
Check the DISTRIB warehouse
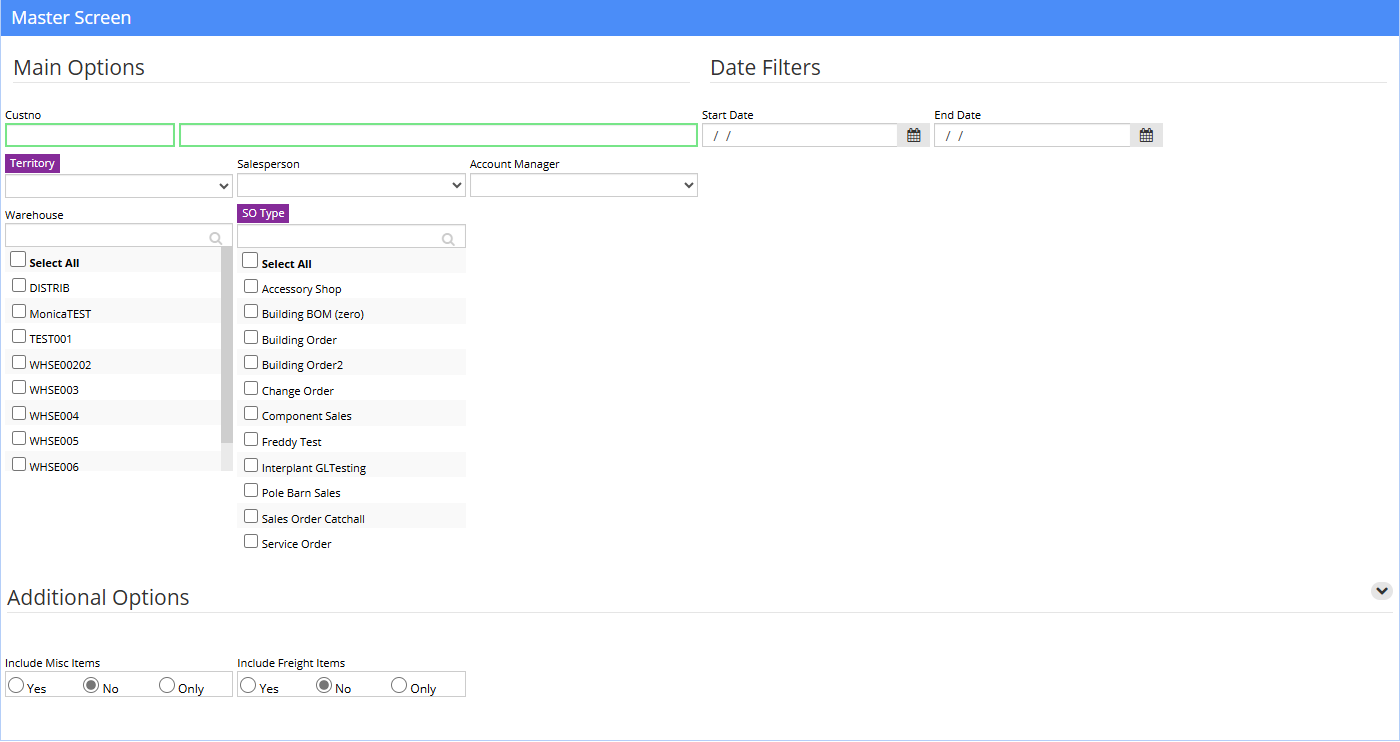[19, 285]
